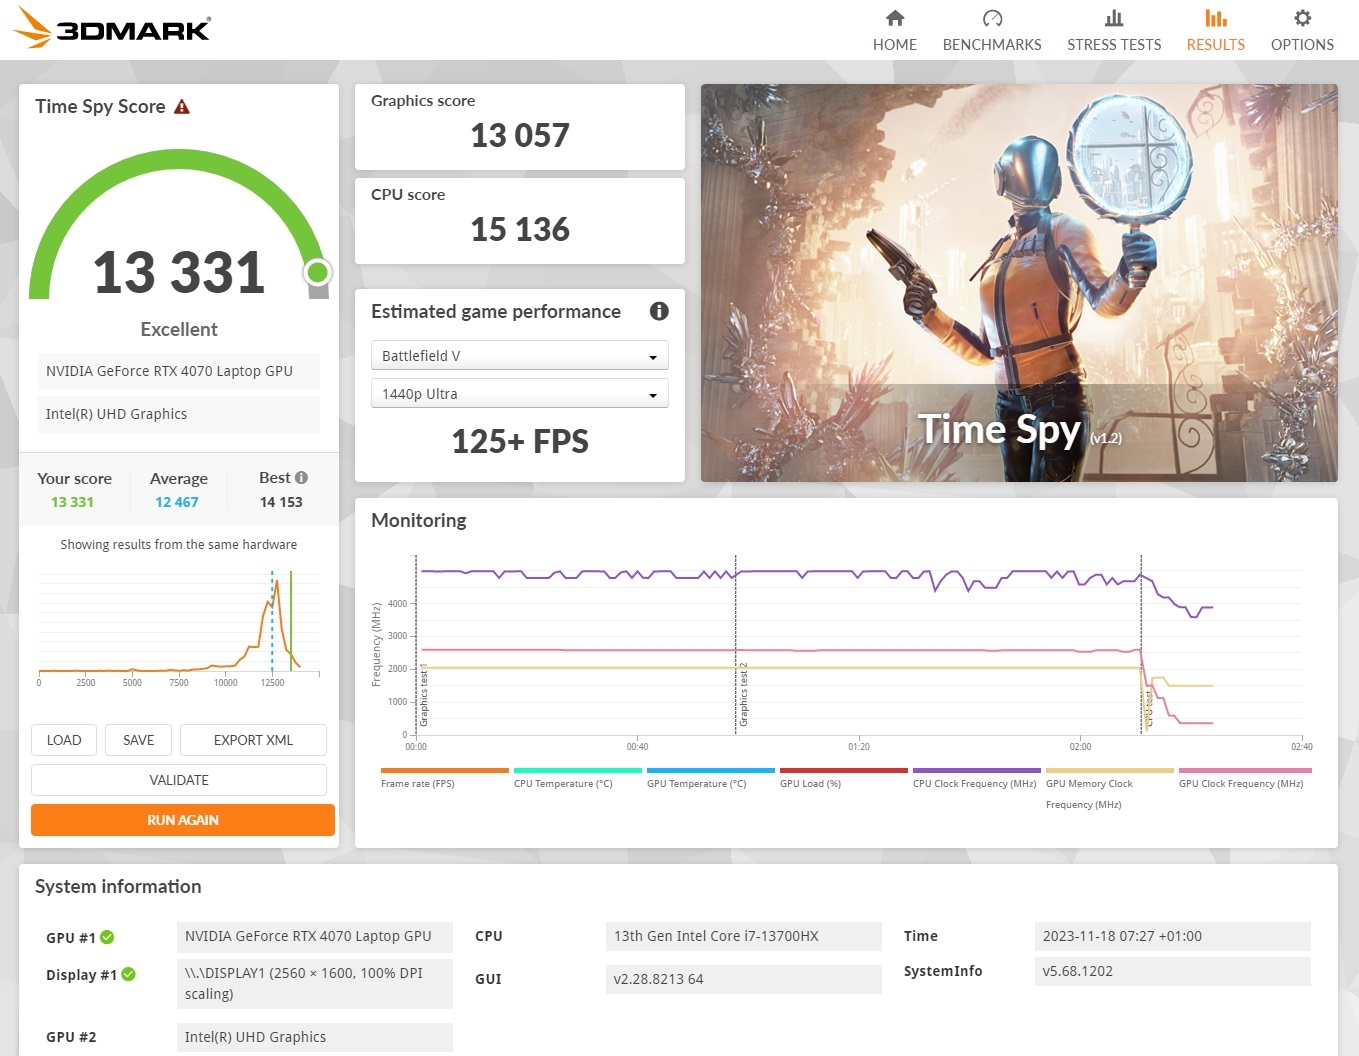Image resolution: width=1359 pixels, height=1056 pixels.
Task: Open the Battlefield V game dropdown
Action: pos(519,355)
